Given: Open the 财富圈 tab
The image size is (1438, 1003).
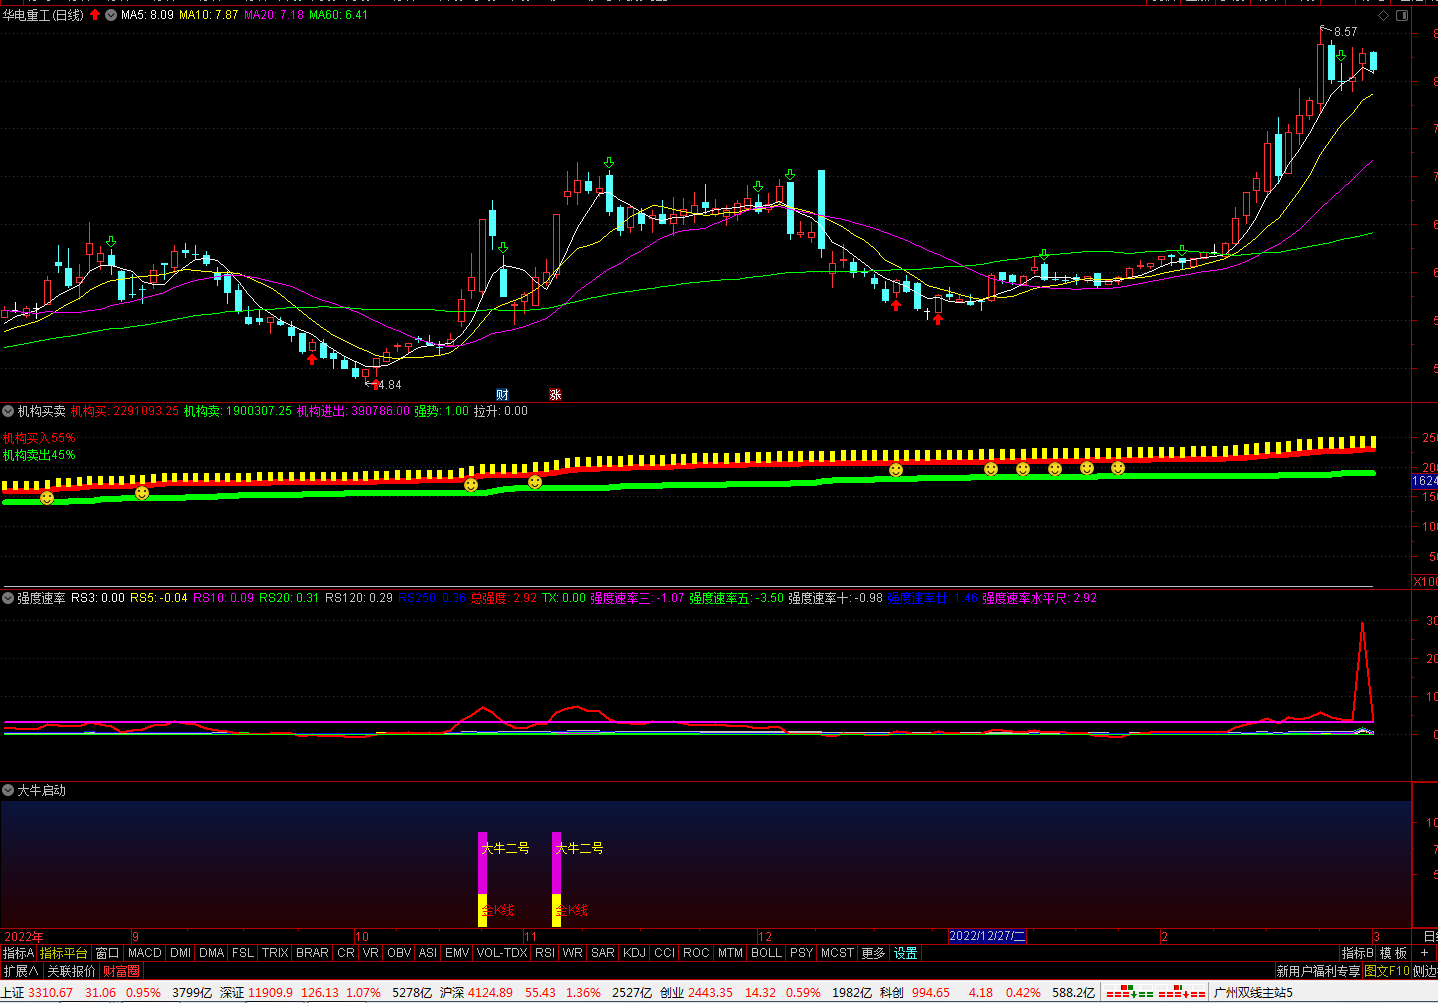Looking at the screenshot, I should pyautogui.click(x=121, y=971).
